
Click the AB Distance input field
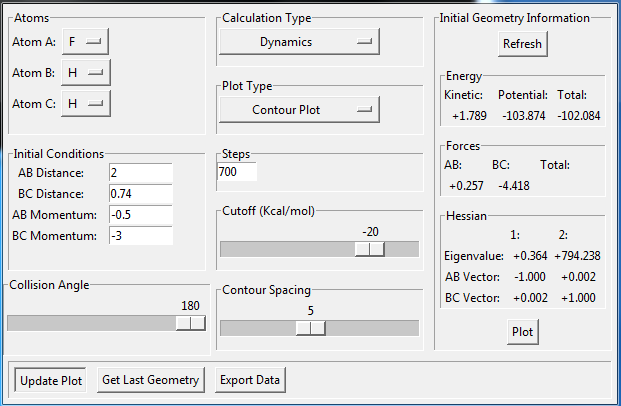click(140, 173)
